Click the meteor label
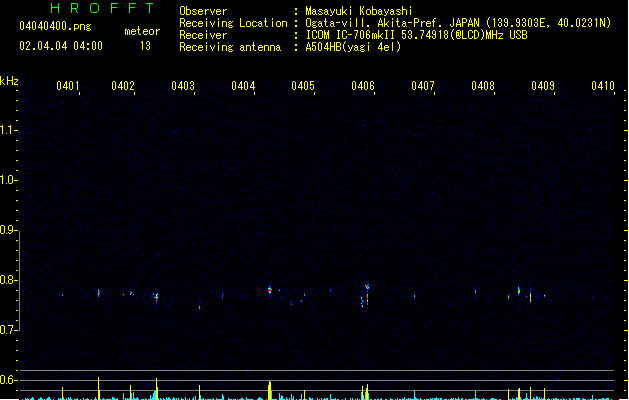The image size is (629, 400). click(x=142, y=31)
